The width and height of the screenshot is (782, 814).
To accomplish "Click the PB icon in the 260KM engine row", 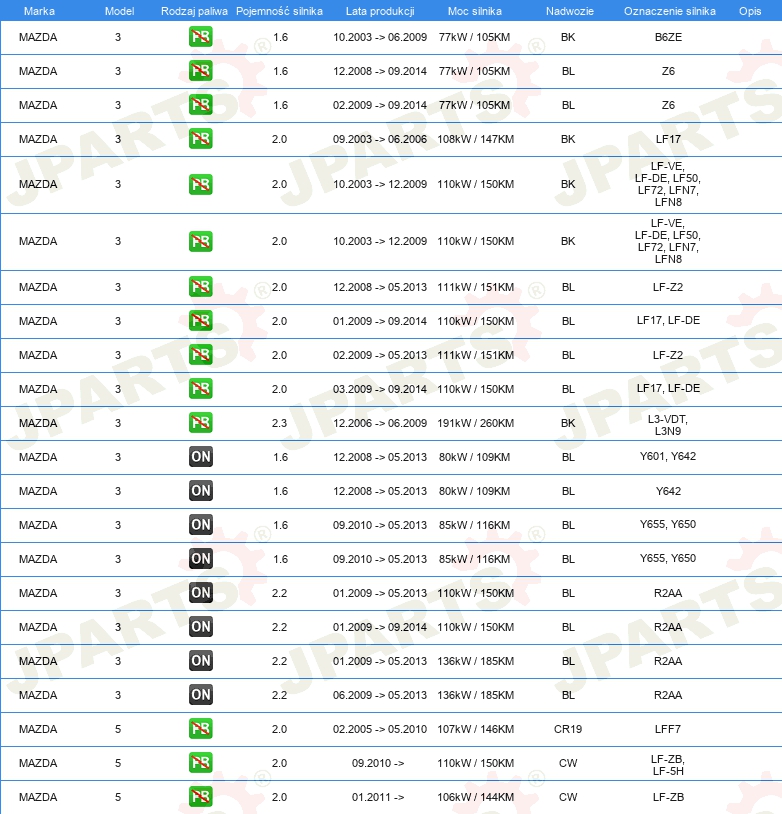I will (x=200, y=423).
